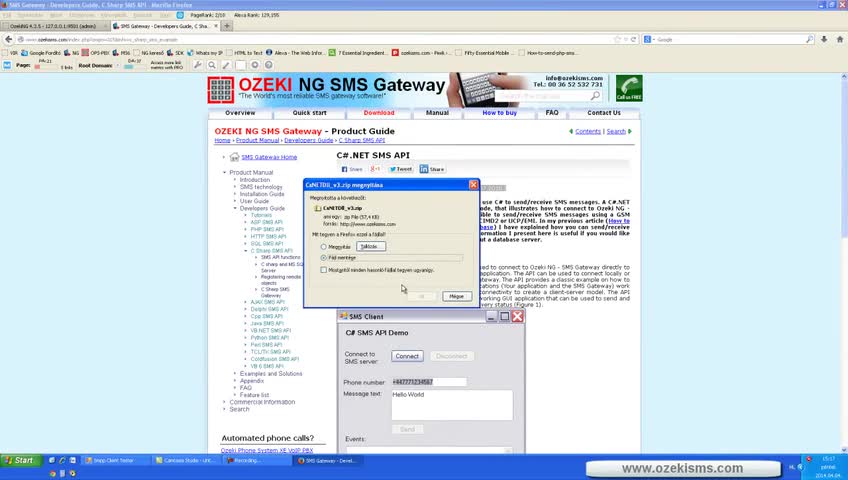Open a new tab with plus button
The height and width of the screenshot is (480, 848).
pos(227,26)
